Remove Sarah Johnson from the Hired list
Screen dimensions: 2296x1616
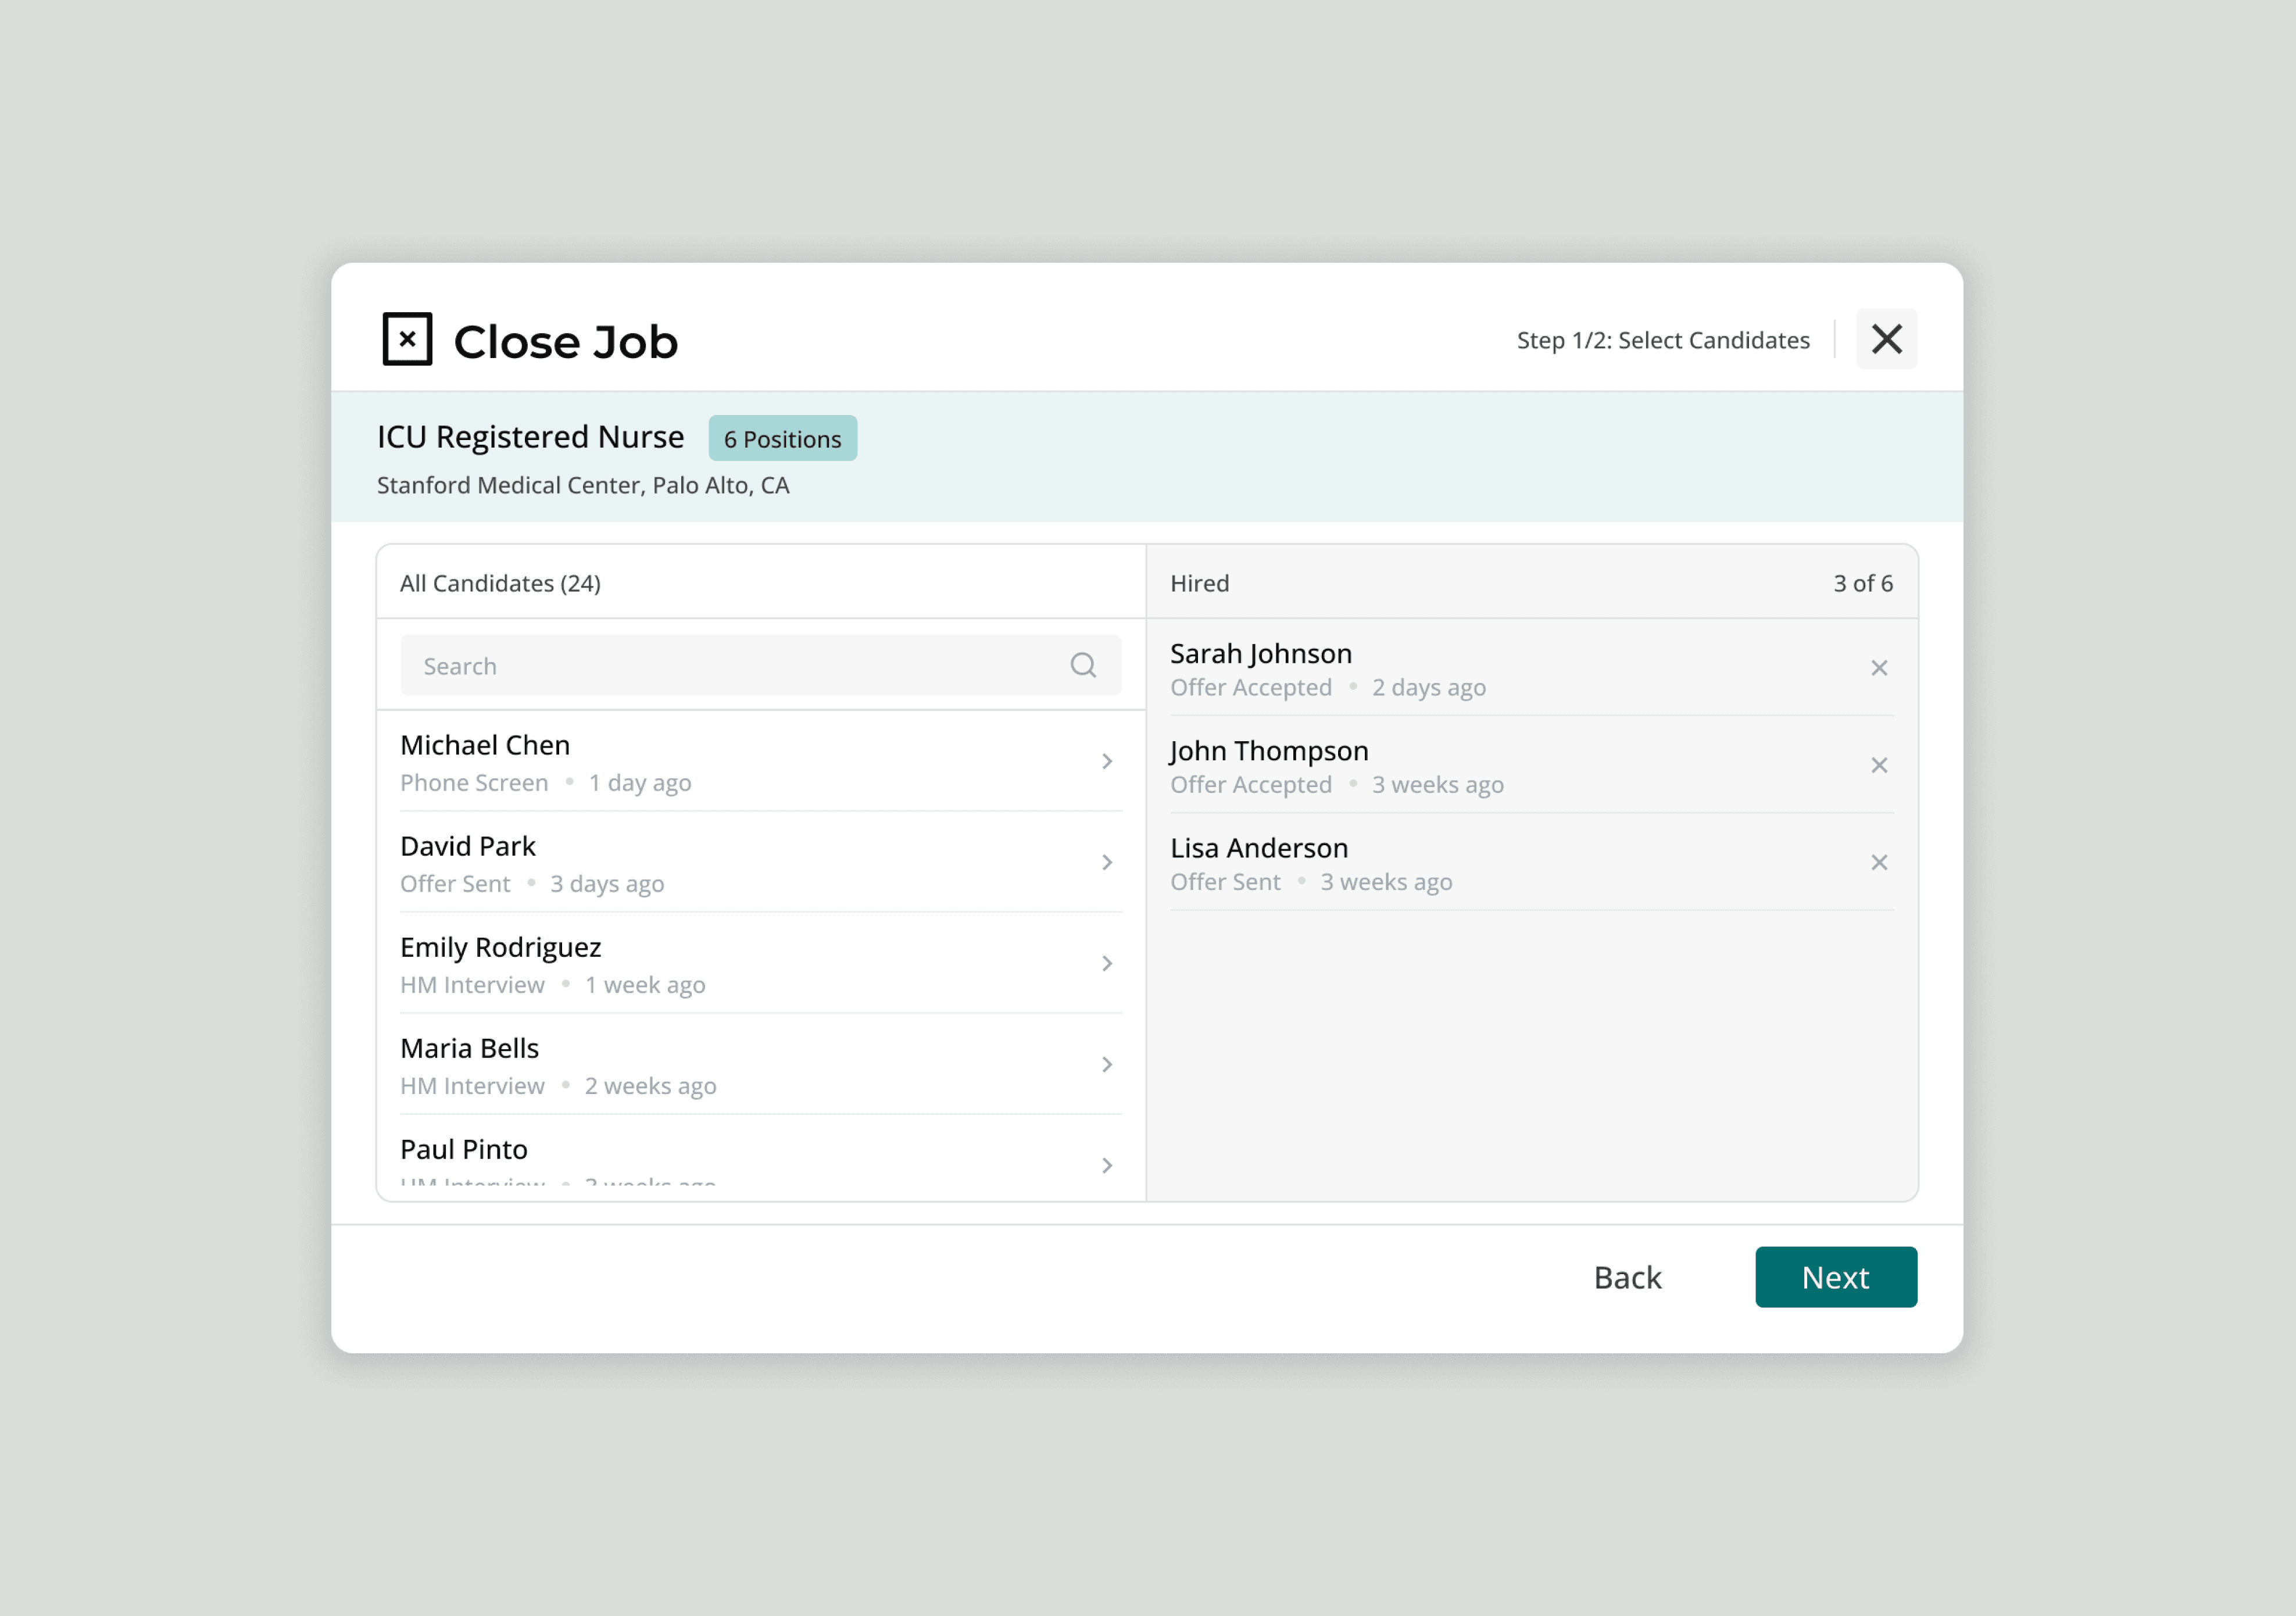[x=1879, y=668]
